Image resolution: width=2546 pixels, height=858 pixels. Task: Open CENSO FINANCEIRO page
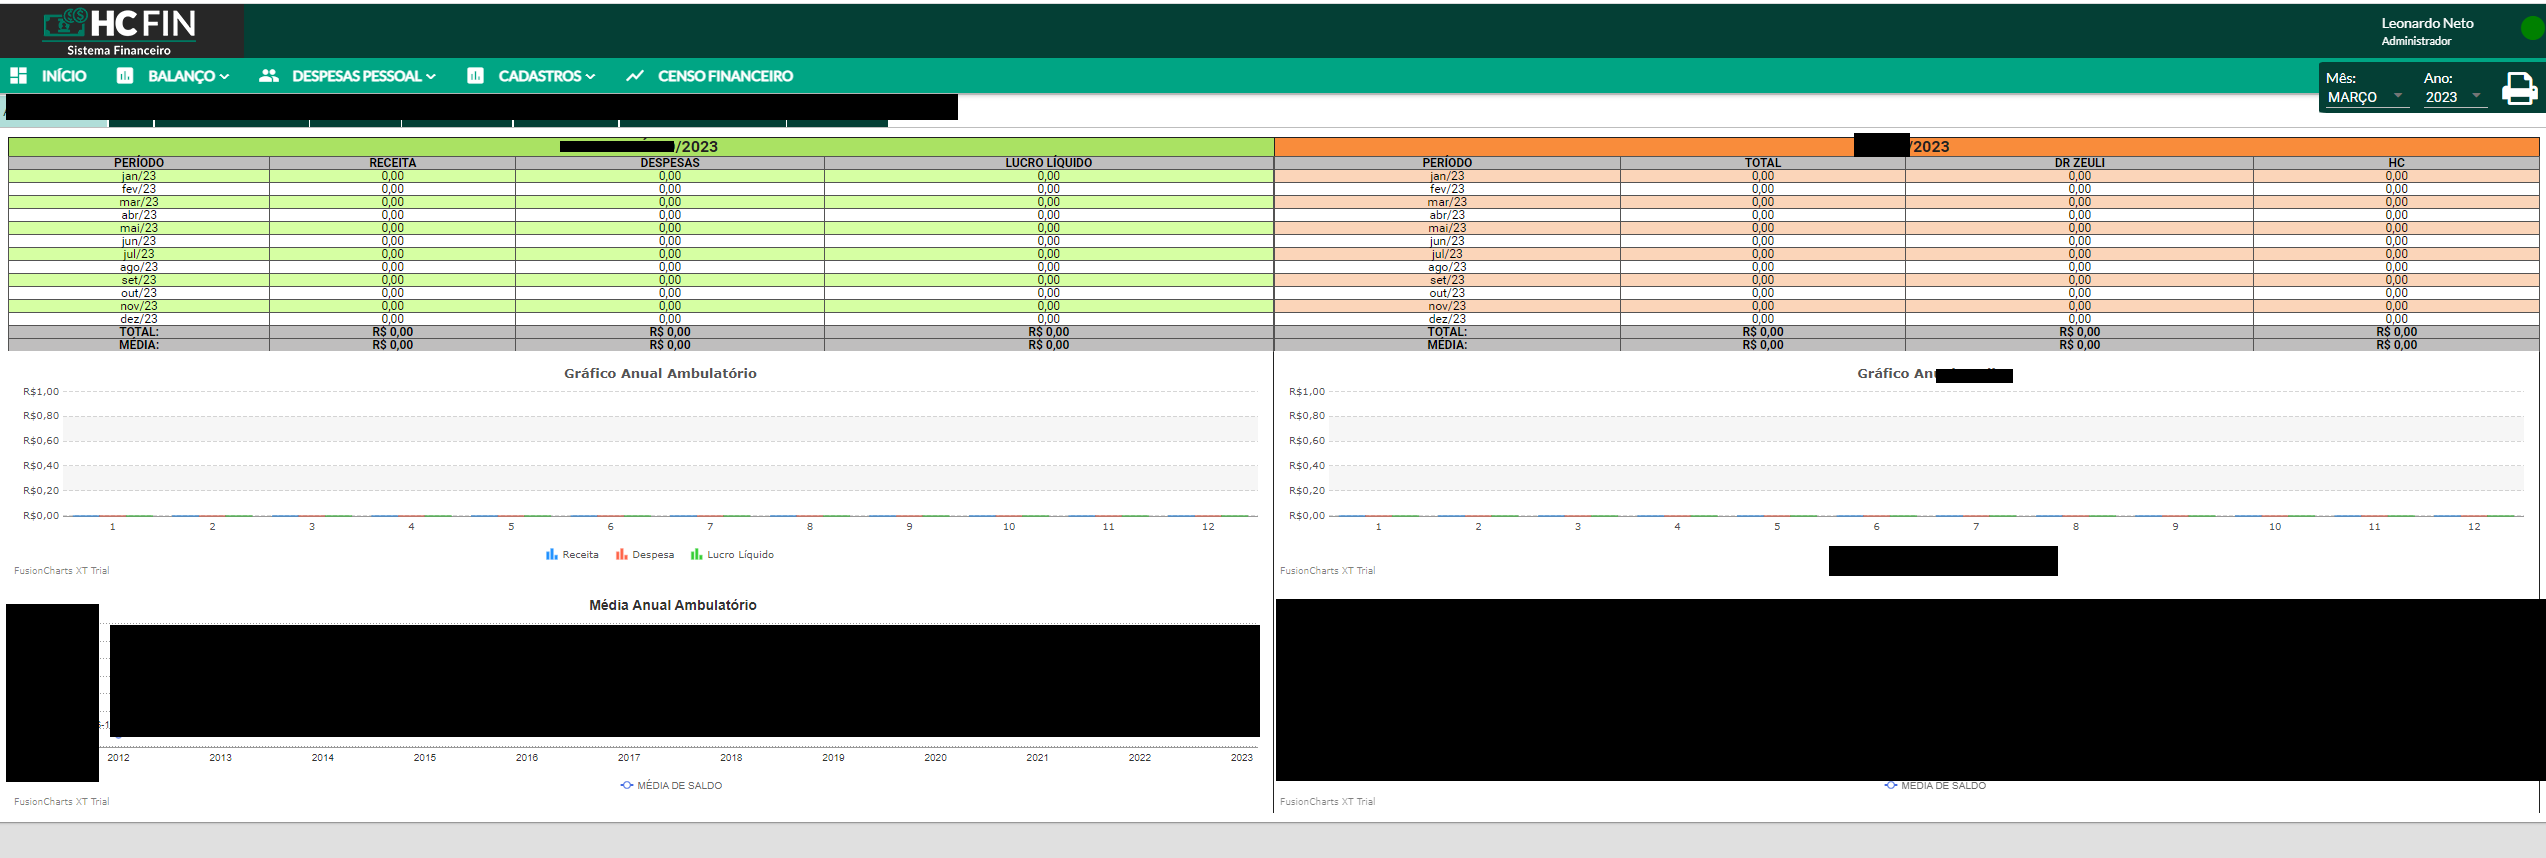pos(725,76)
